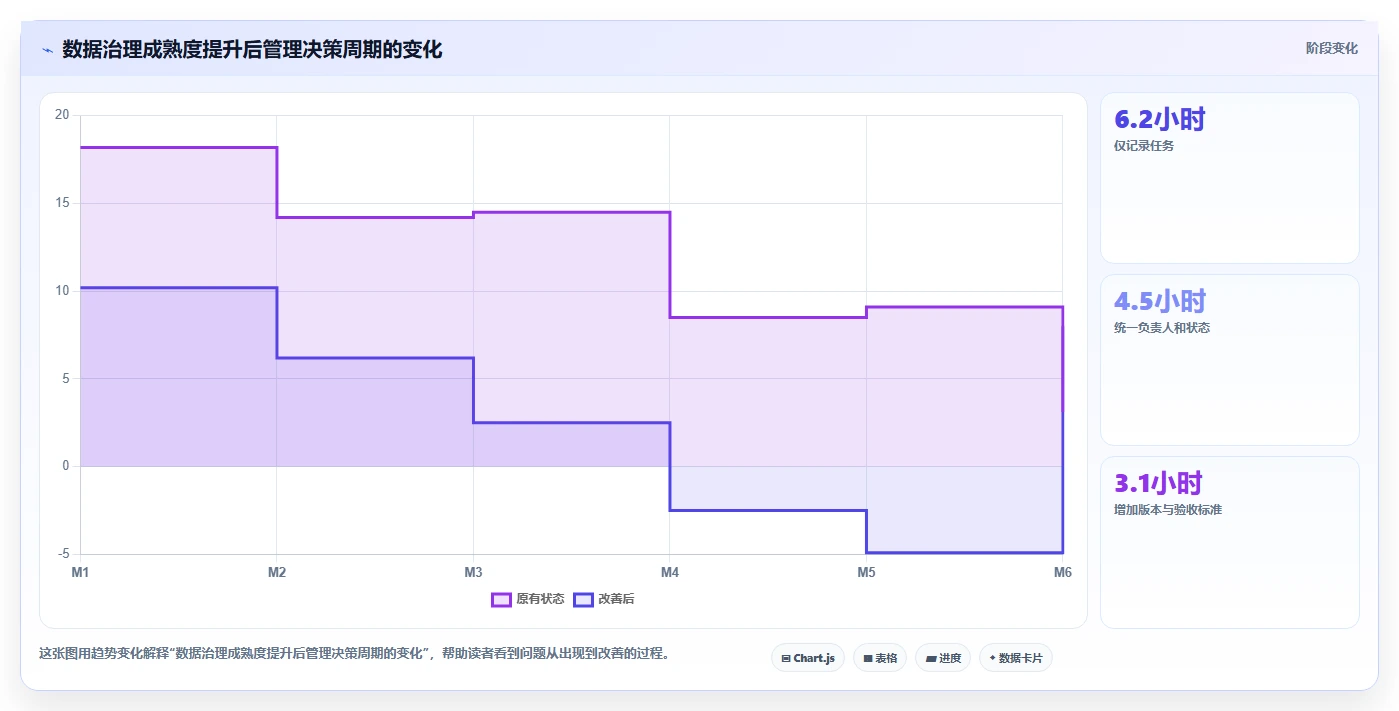
Task: Click the M4 x-axis label
Action: click(x=670, y=573)
